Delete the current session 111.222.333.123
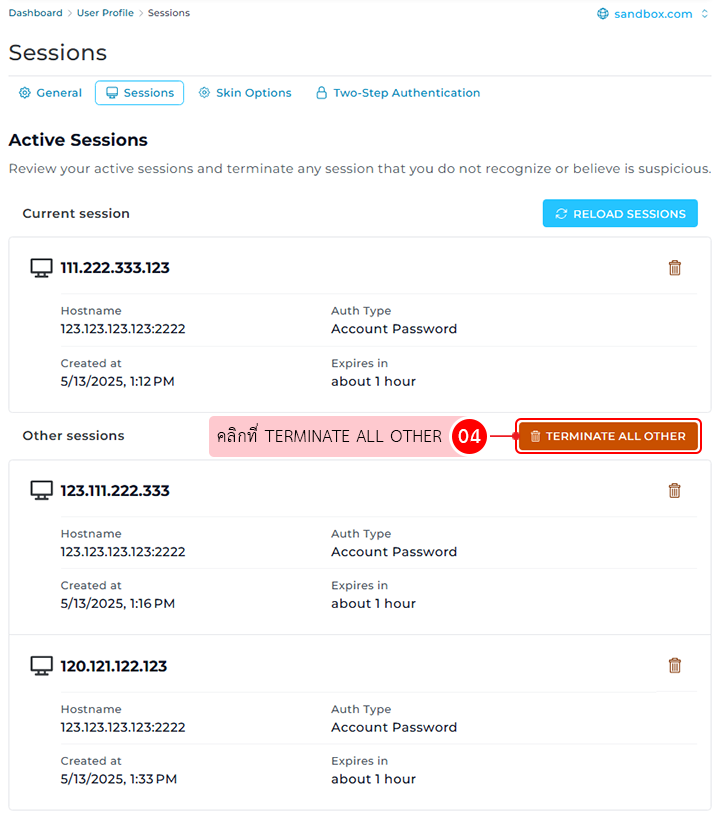The image size is (720, 819). 675,268
